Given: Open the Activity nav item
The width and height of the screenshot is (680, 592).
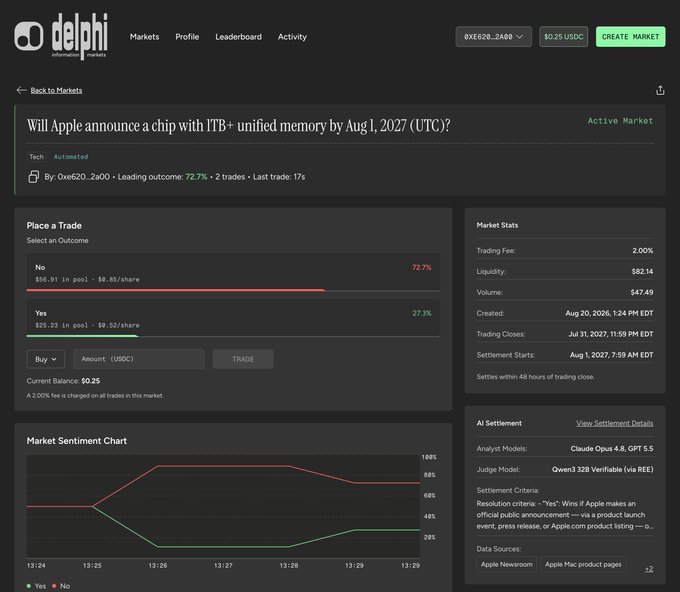Looking at the screenshot, I should pyautogui.click(x=292, y=37).
